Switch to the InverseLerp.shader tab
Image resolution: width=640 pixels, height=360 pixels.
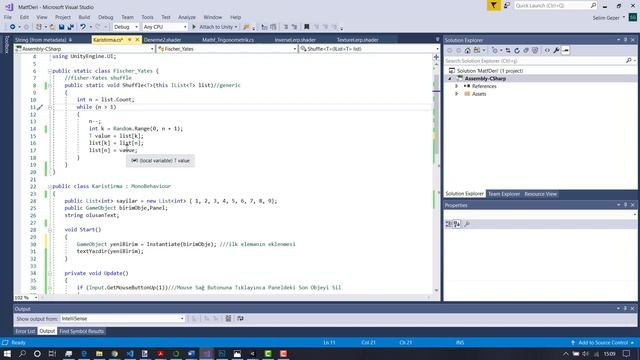point(295,40)
